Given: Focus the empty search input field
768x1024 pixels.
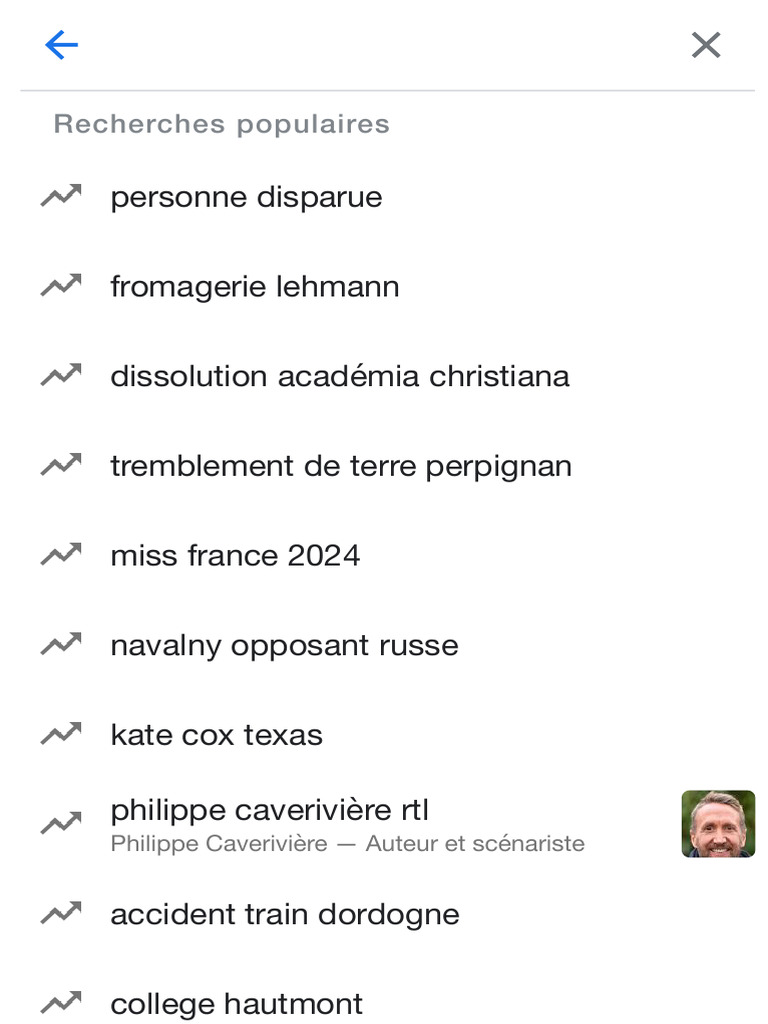Looking at the screenshot, I should pyautogui.click(x=384, y=45).
